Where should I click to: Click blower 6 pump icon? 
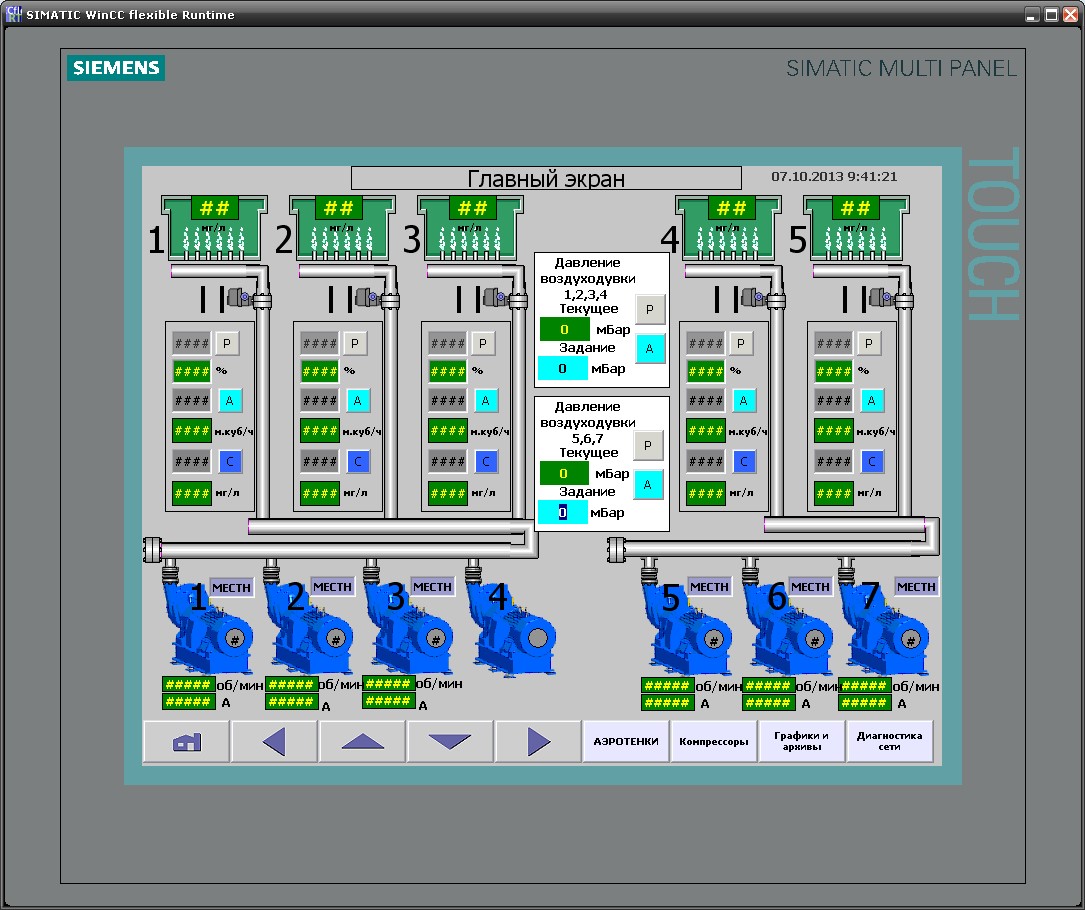pos(787,630)
